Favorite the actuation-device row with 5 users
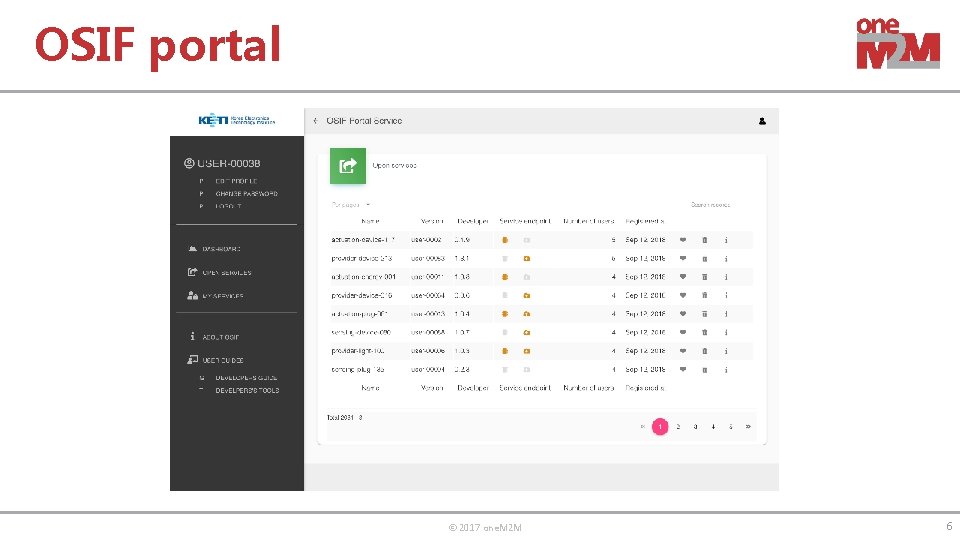Screen dimensions: 960x540 point(683,240)
